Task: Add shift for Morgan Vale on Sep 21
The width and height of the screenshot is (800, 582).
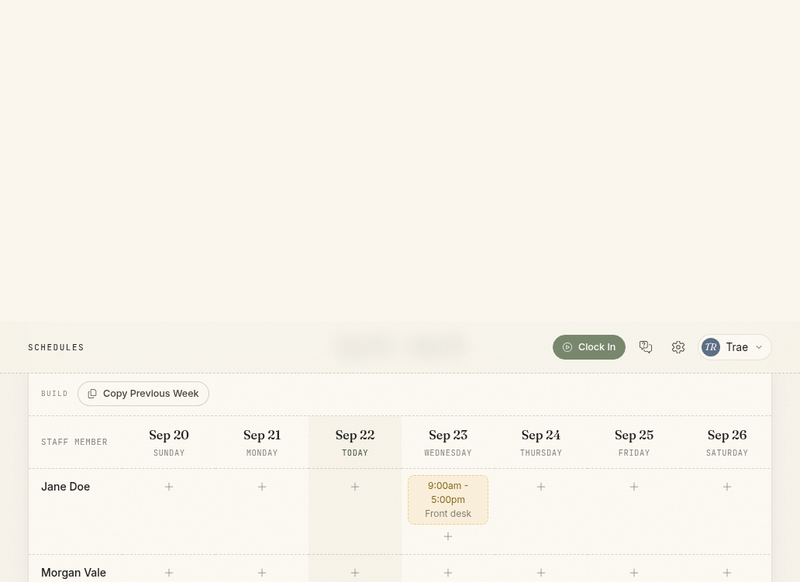Action: point(262,573)
